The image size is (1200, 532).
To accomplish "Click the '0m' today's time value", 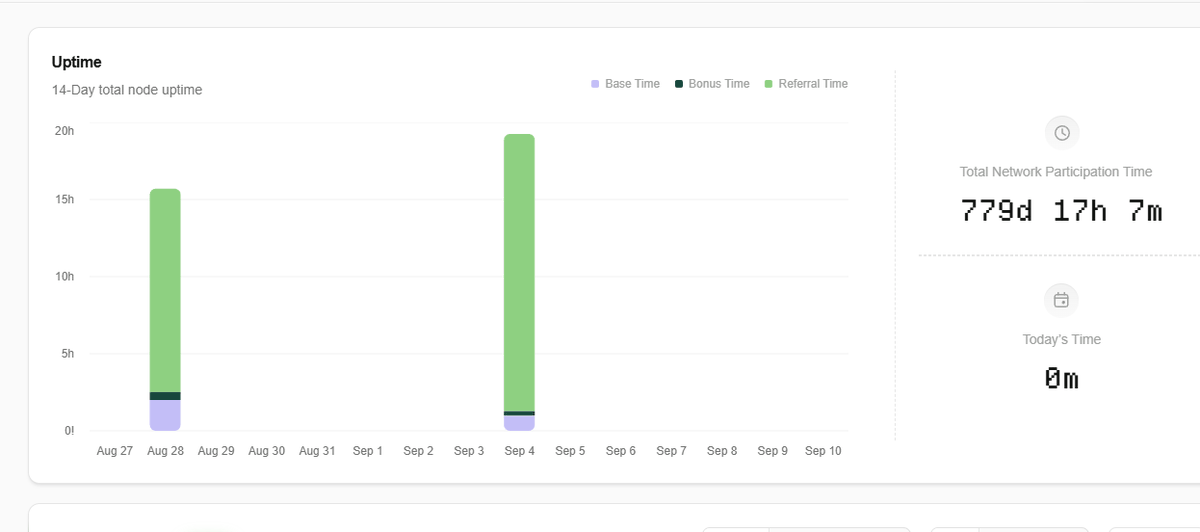I will 1062,378.
